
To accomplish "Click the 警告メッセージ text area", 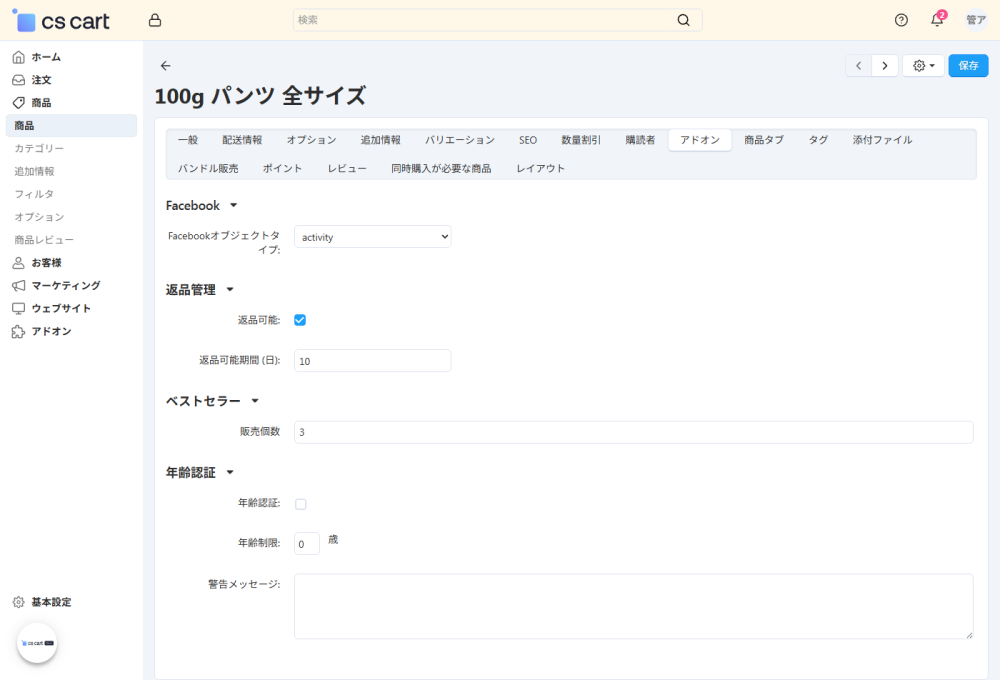I will [x=632, y=606].
